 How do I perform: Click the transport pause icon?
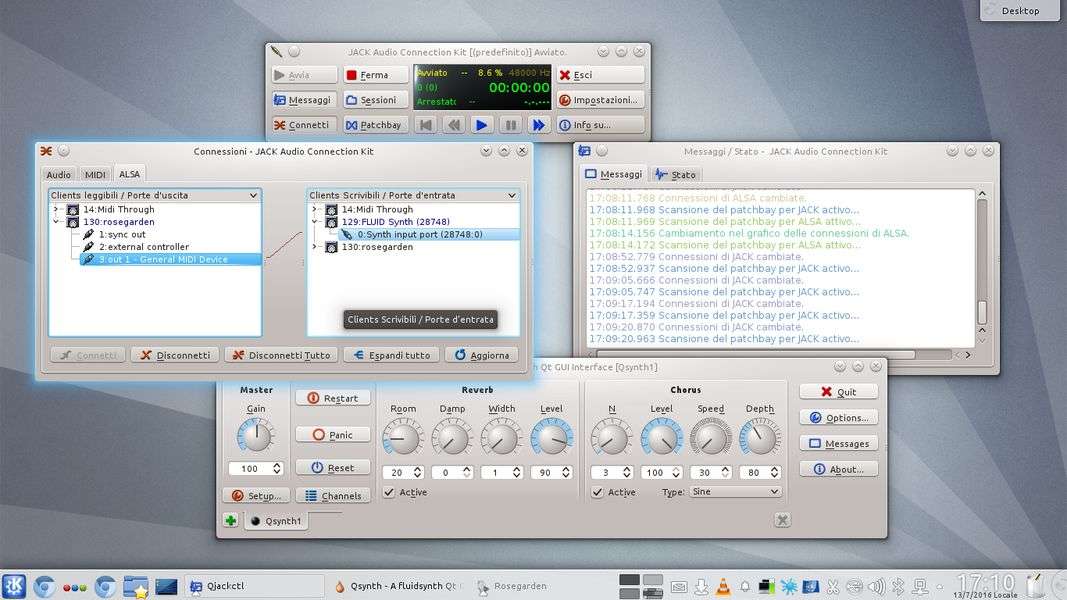pos(510,125)
